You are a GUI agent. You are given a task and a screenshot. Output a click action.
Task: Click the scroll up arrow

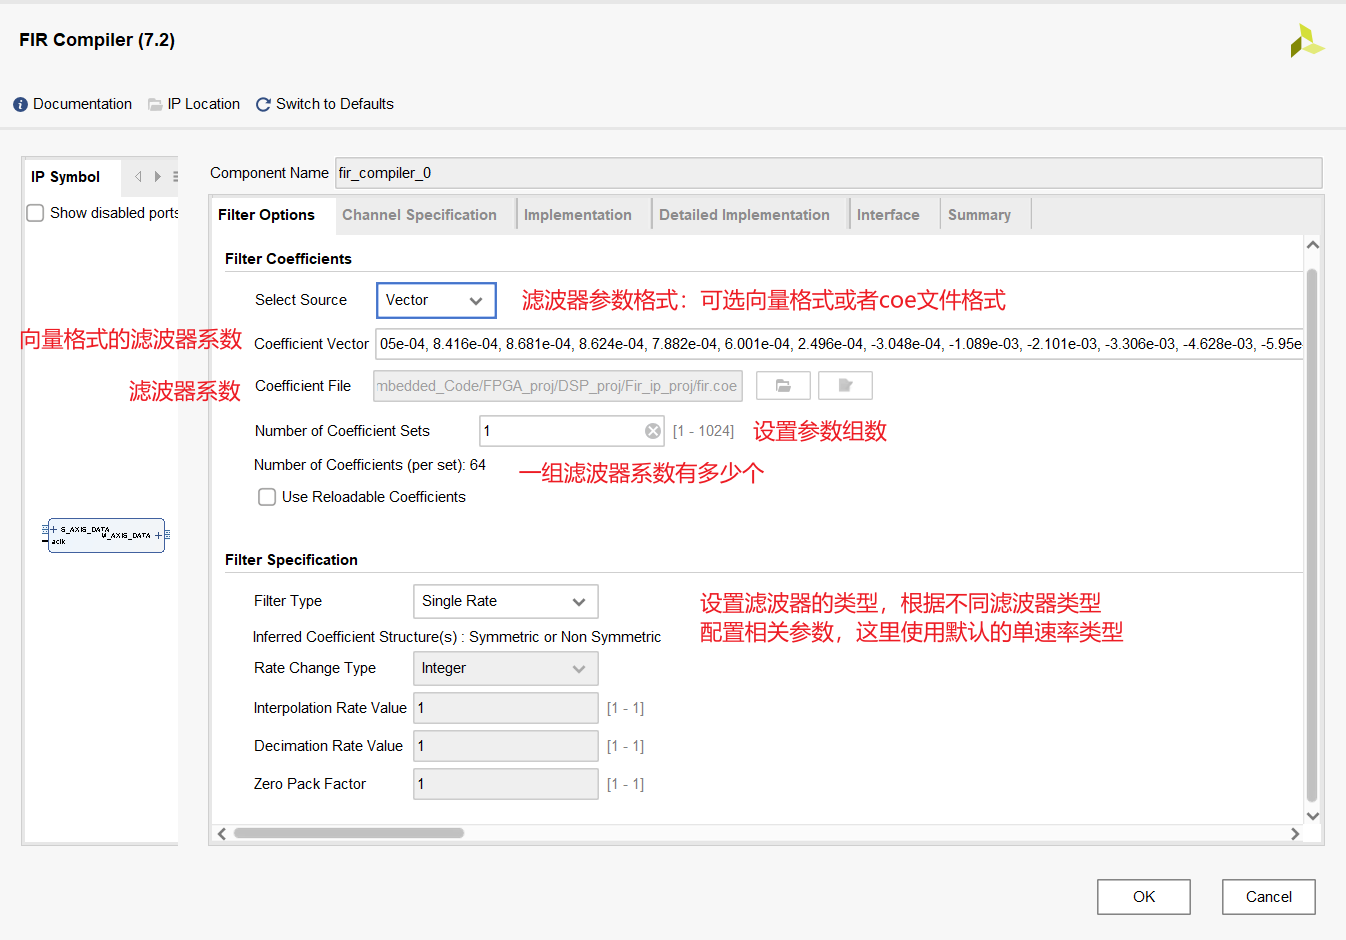(x=1313, y=245)
